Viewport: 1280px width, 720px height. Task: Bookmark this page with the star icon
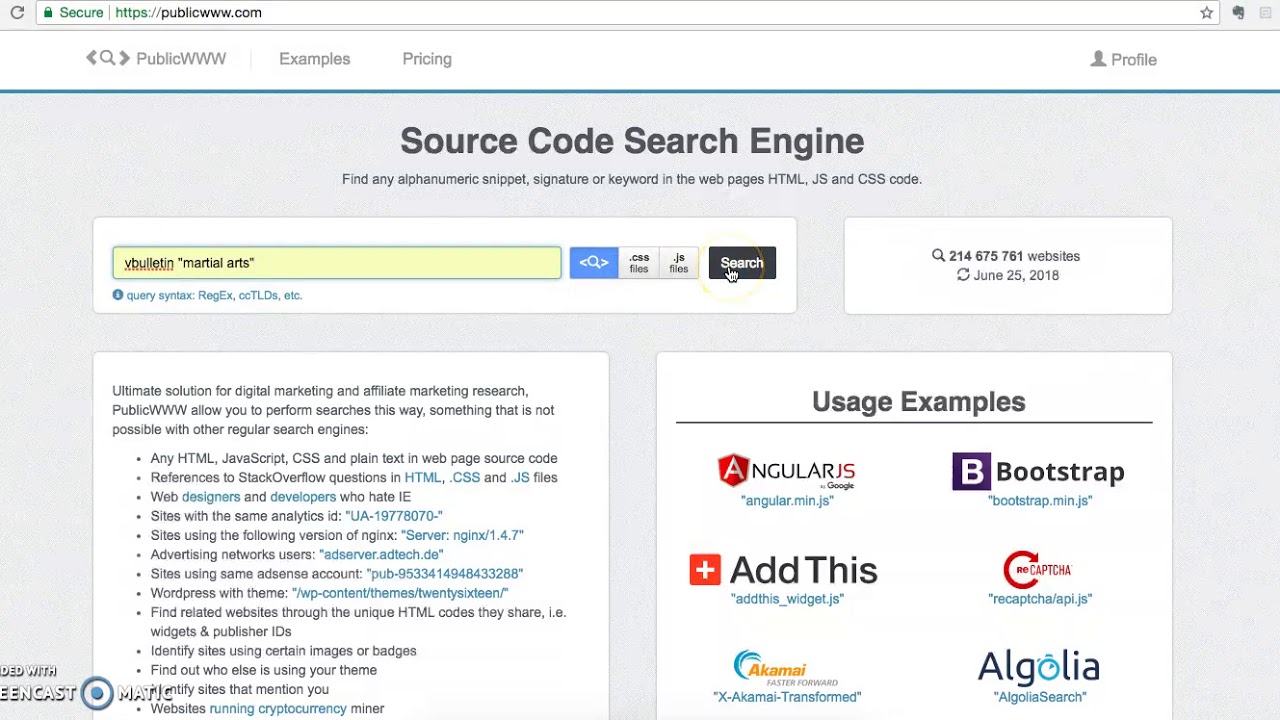[x=1206, y=13]
